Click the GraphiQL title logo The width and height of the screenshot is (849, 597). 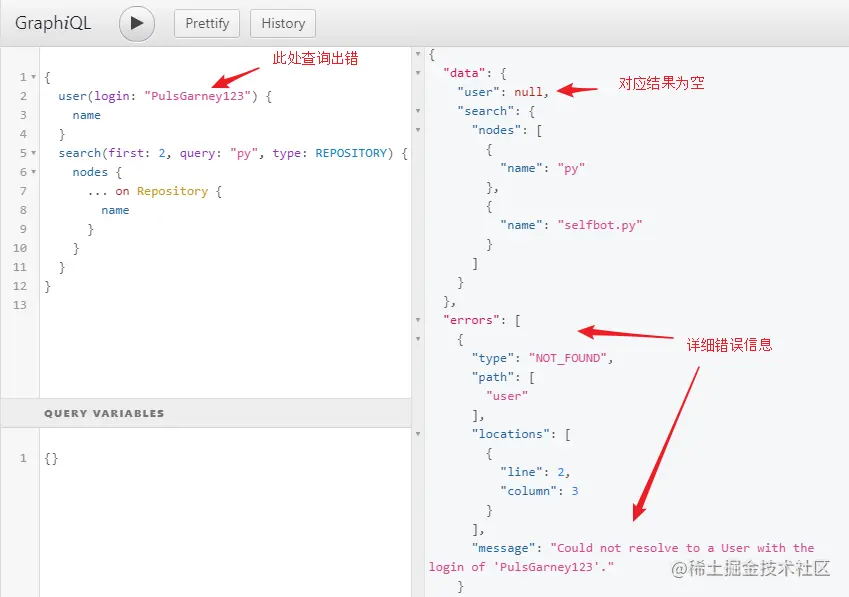53,23
